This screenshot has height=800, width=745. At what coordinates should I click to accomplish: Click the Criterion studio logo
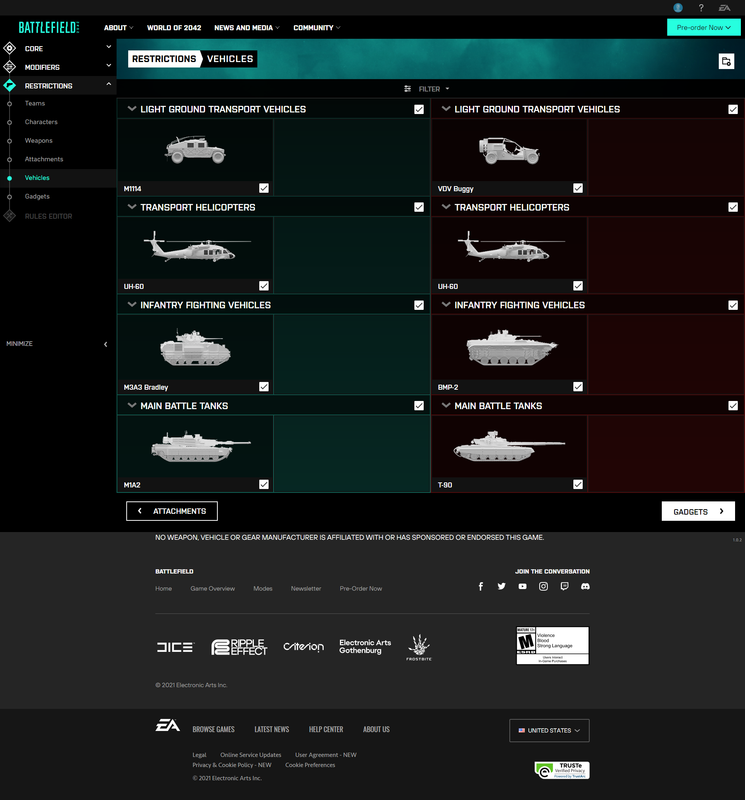coord(304,647)
